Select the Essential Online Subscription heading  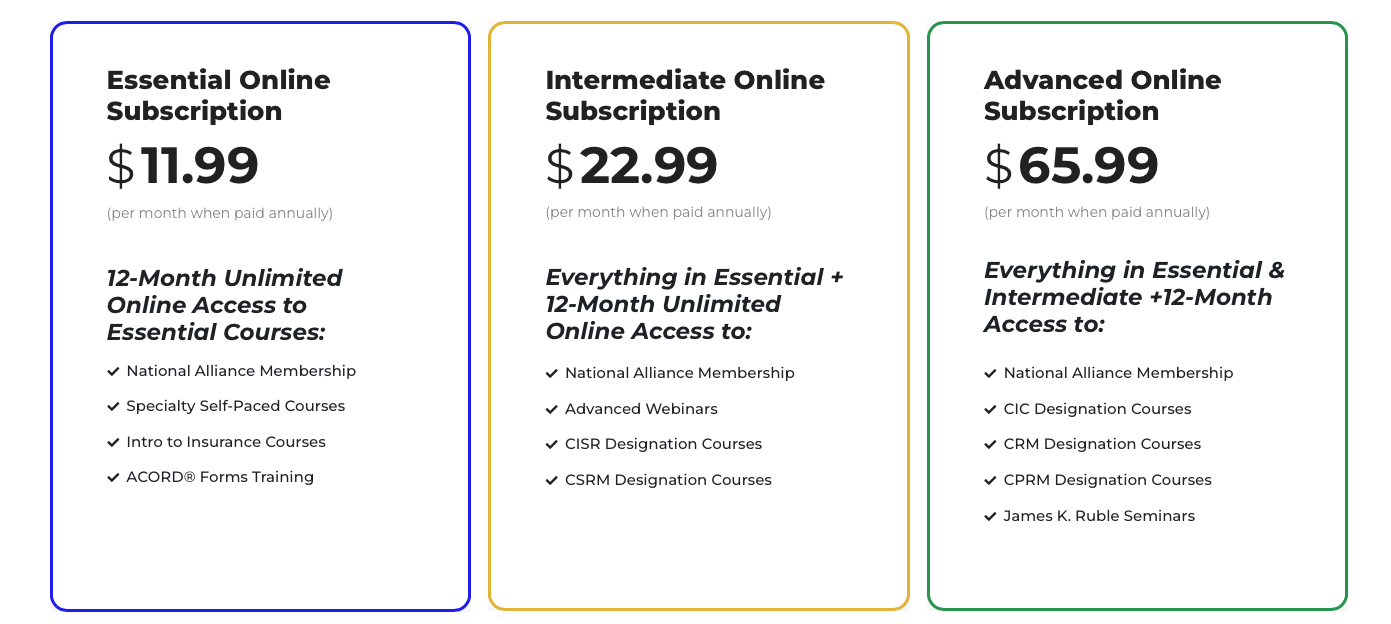219,95
